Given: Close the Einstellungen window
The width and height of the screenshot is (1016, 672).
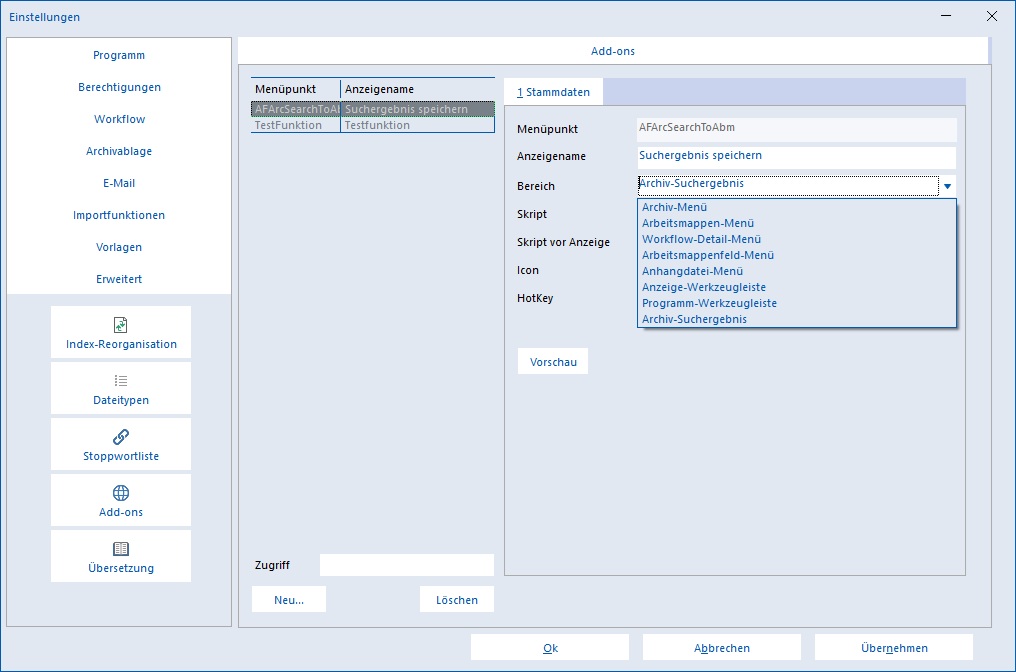Looking at the screenshot, I should (991, 16).
